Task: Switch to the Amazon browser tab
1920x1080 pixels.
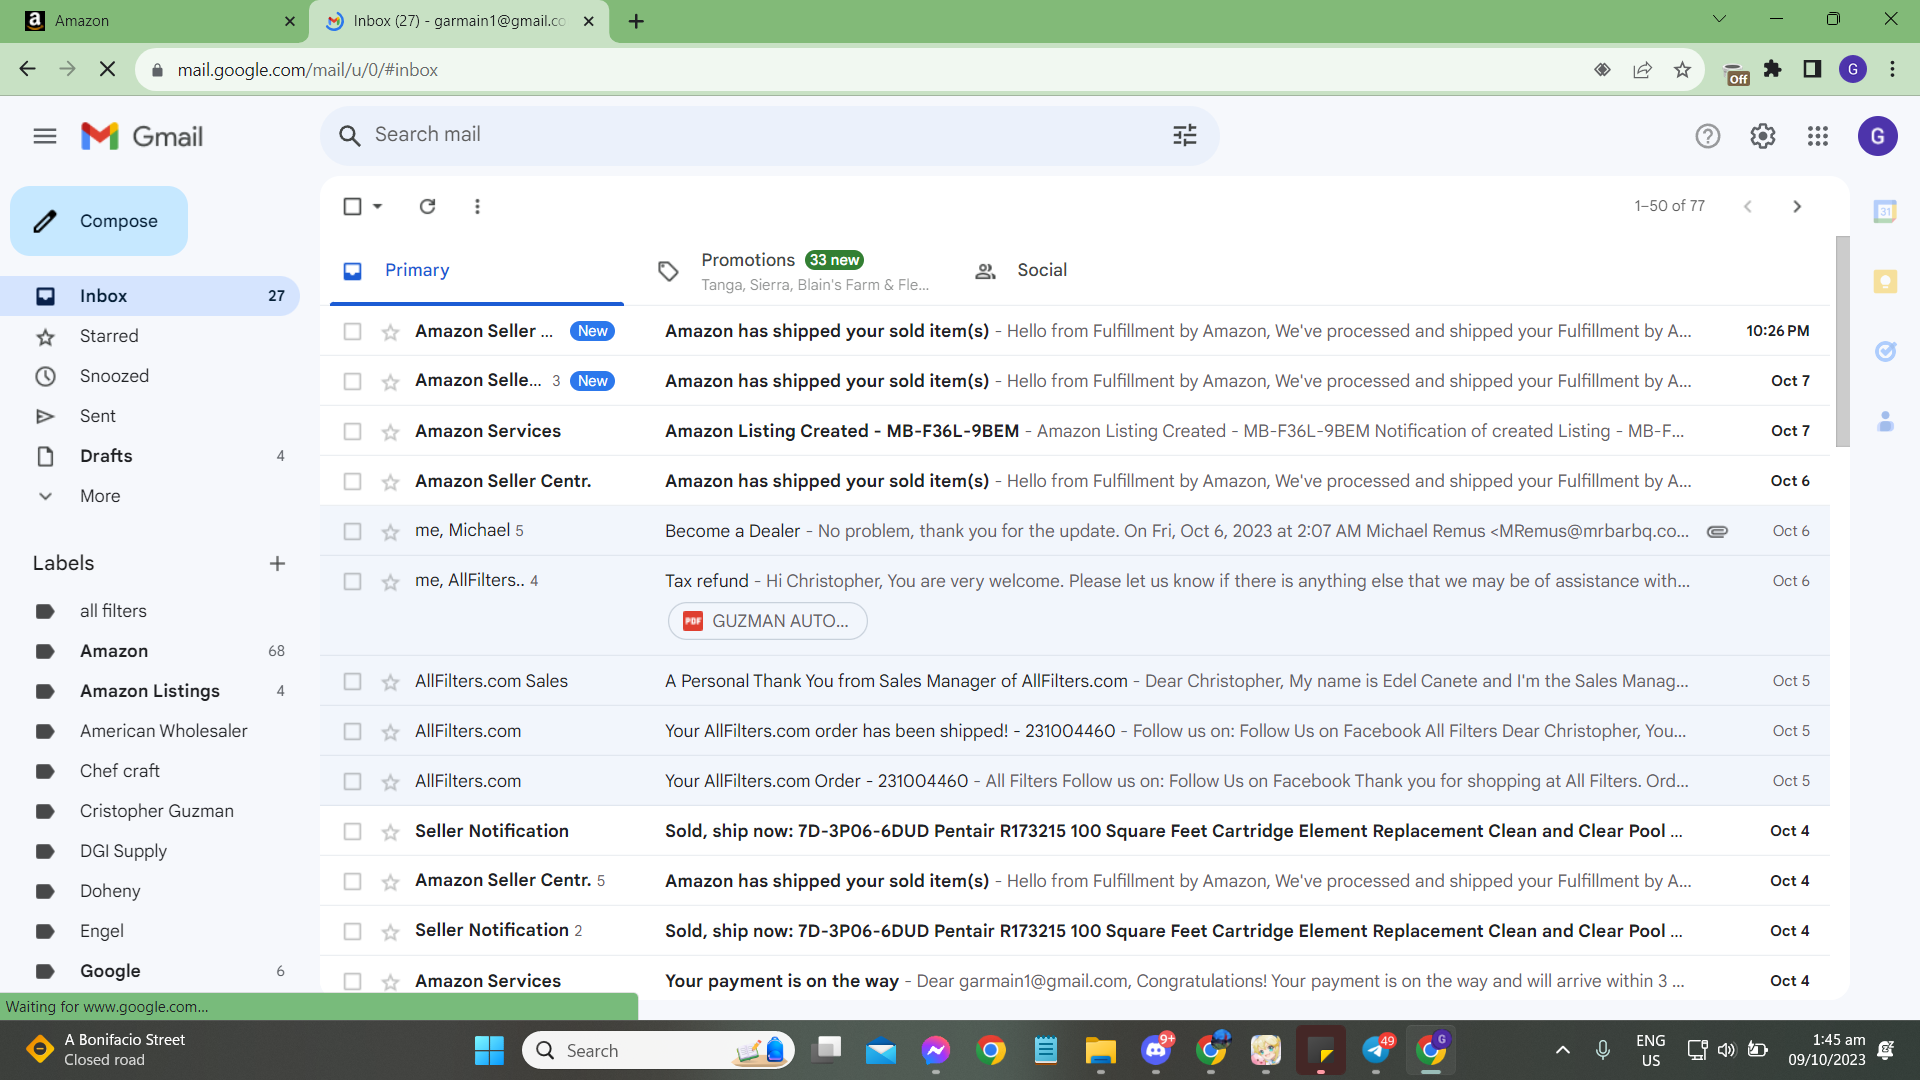Action: coord(155,21)
